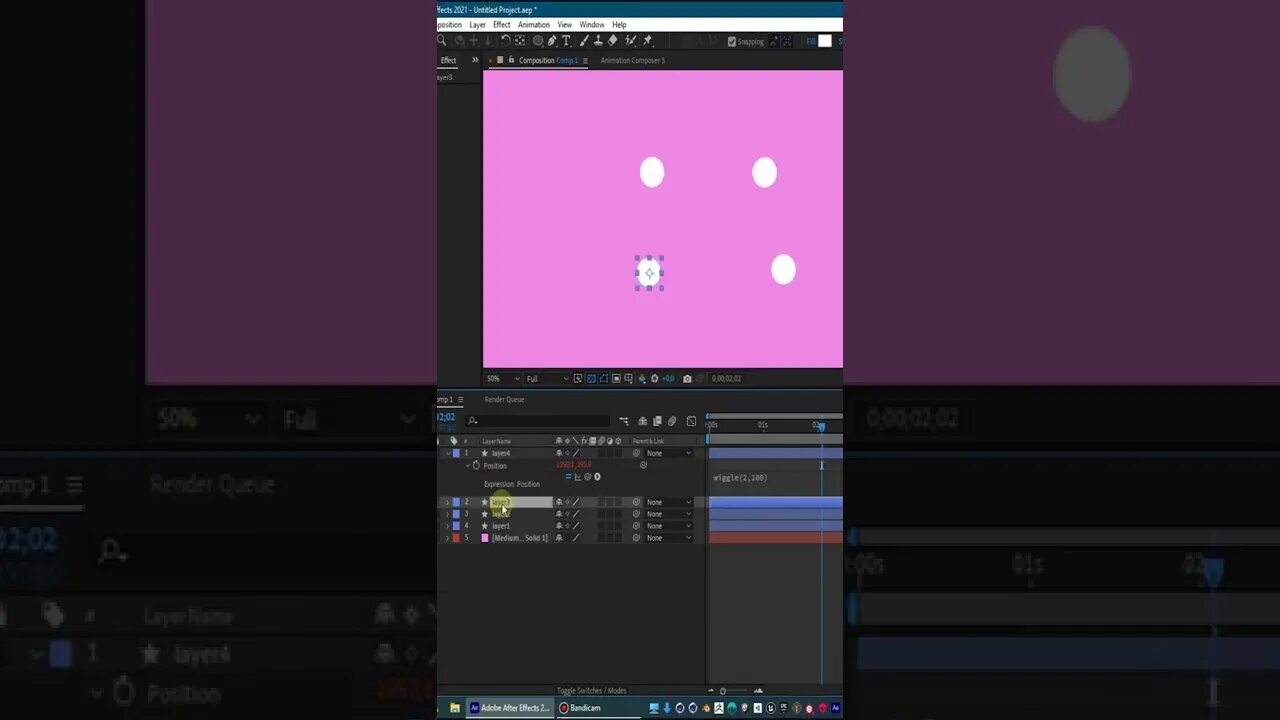The image size is (1280, 720).
Task: Open the Fill color swatch
Action: tap(825, 41)
